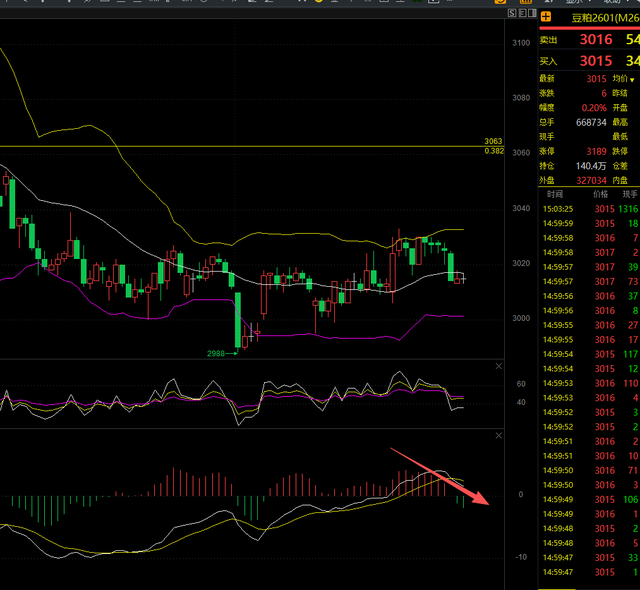Click the S icon above the price axis
Screen dimensions: 640x590
tap(512, 13)
